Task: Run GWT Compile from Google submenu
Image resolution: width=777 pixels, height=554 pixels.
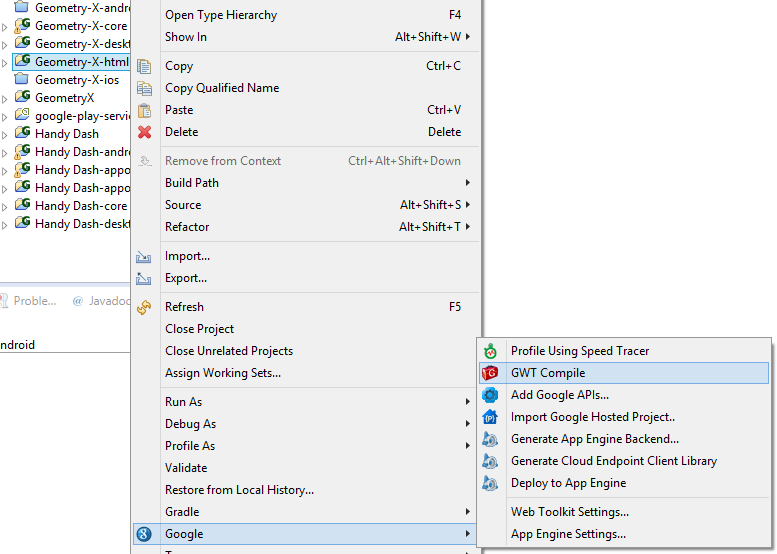Action: pyautogui.click(x=624, y=373)
